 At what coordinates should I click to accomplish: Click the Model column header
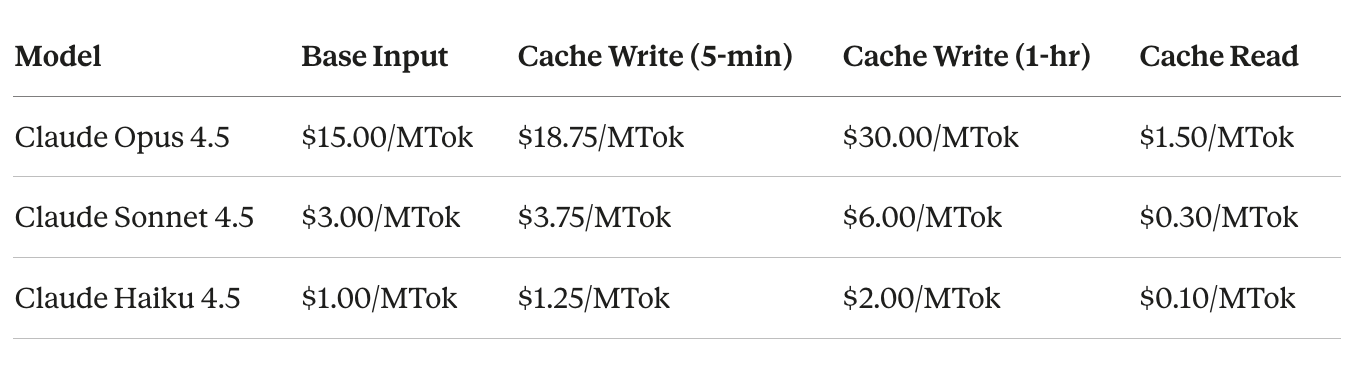pyautogui.click(x=58, y=57)
